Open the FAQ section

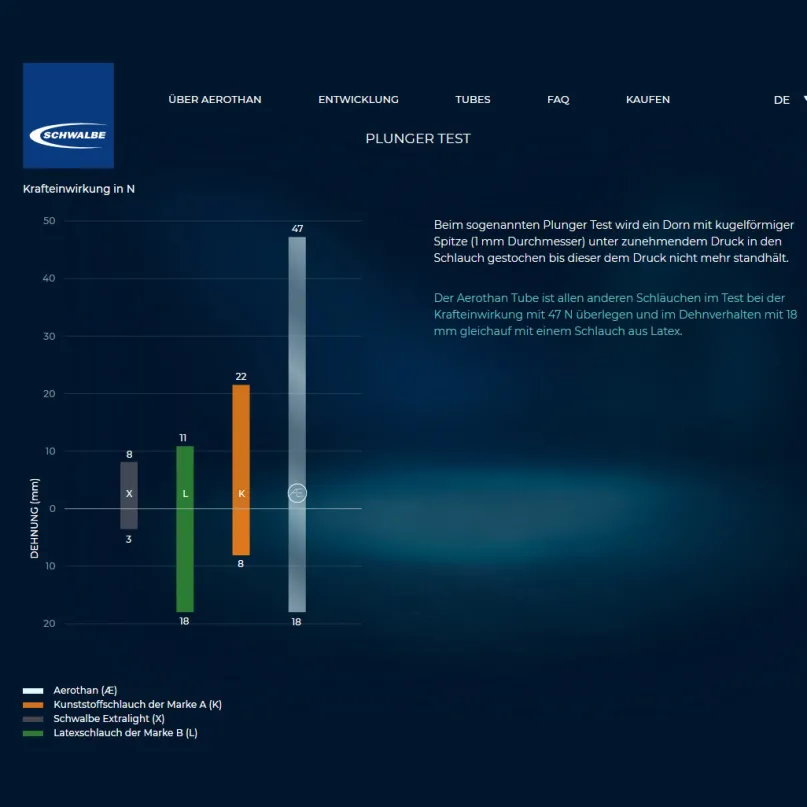[x=558, y=99]
